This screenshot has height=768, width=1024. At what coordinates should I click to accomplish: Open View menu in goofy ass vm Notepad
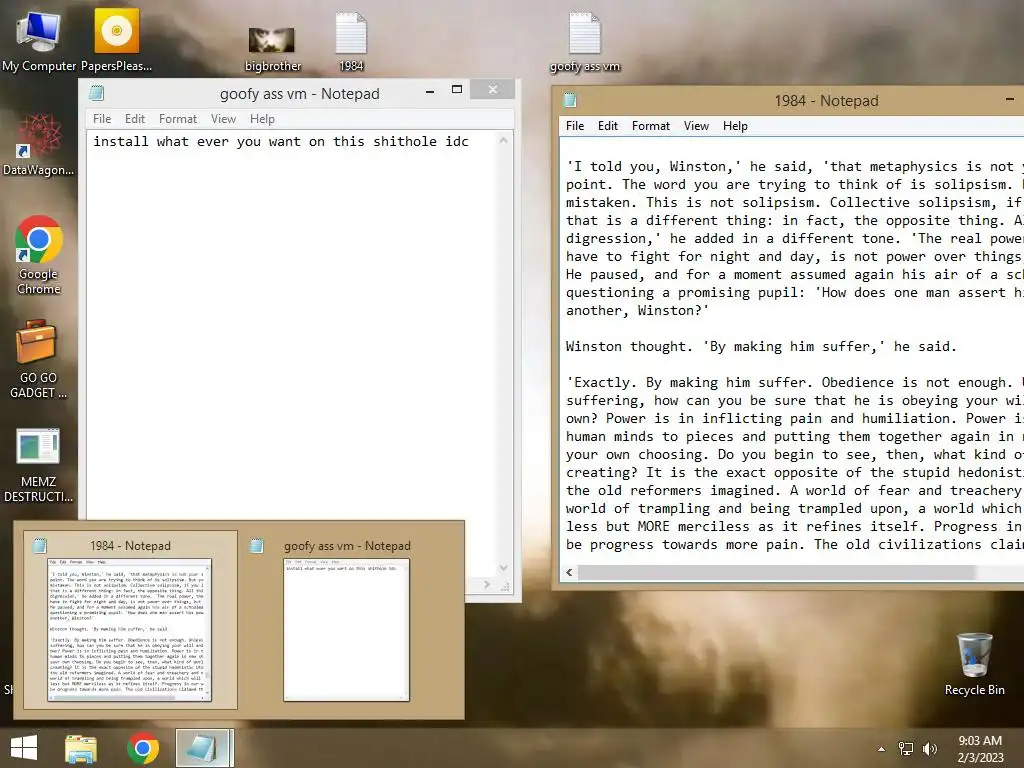coord(223,119)
